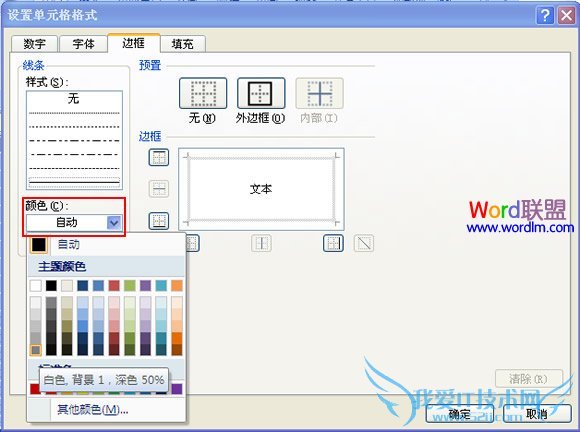Image resolution: width=580 pixels, height=432 pixels.
Task: Click the 清除(R) clear button
Action: (529, 379)
